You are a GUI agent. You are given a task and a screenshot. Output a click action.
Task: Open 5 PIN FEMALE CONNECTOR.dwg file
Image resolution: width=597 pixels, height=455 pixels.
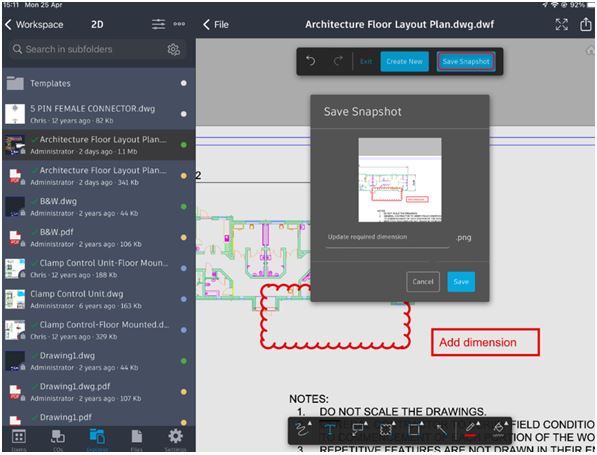pyautogui.click(x=99, y=114)
